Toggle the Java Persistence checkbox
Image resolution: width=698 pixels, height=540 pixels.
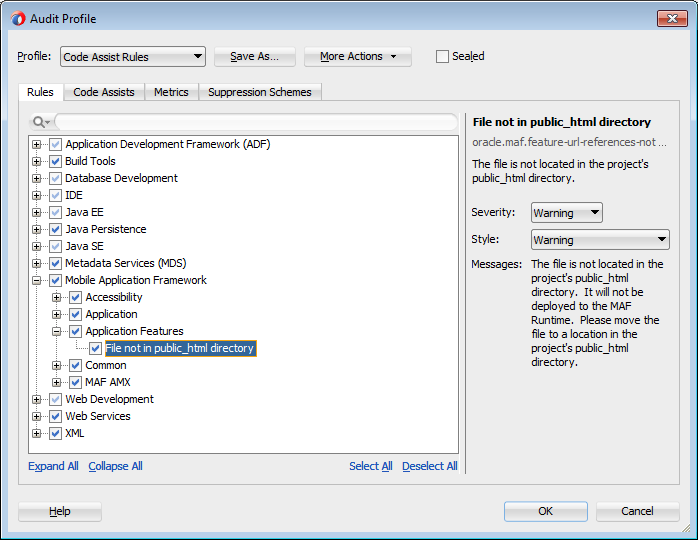(x=55, y=229)
